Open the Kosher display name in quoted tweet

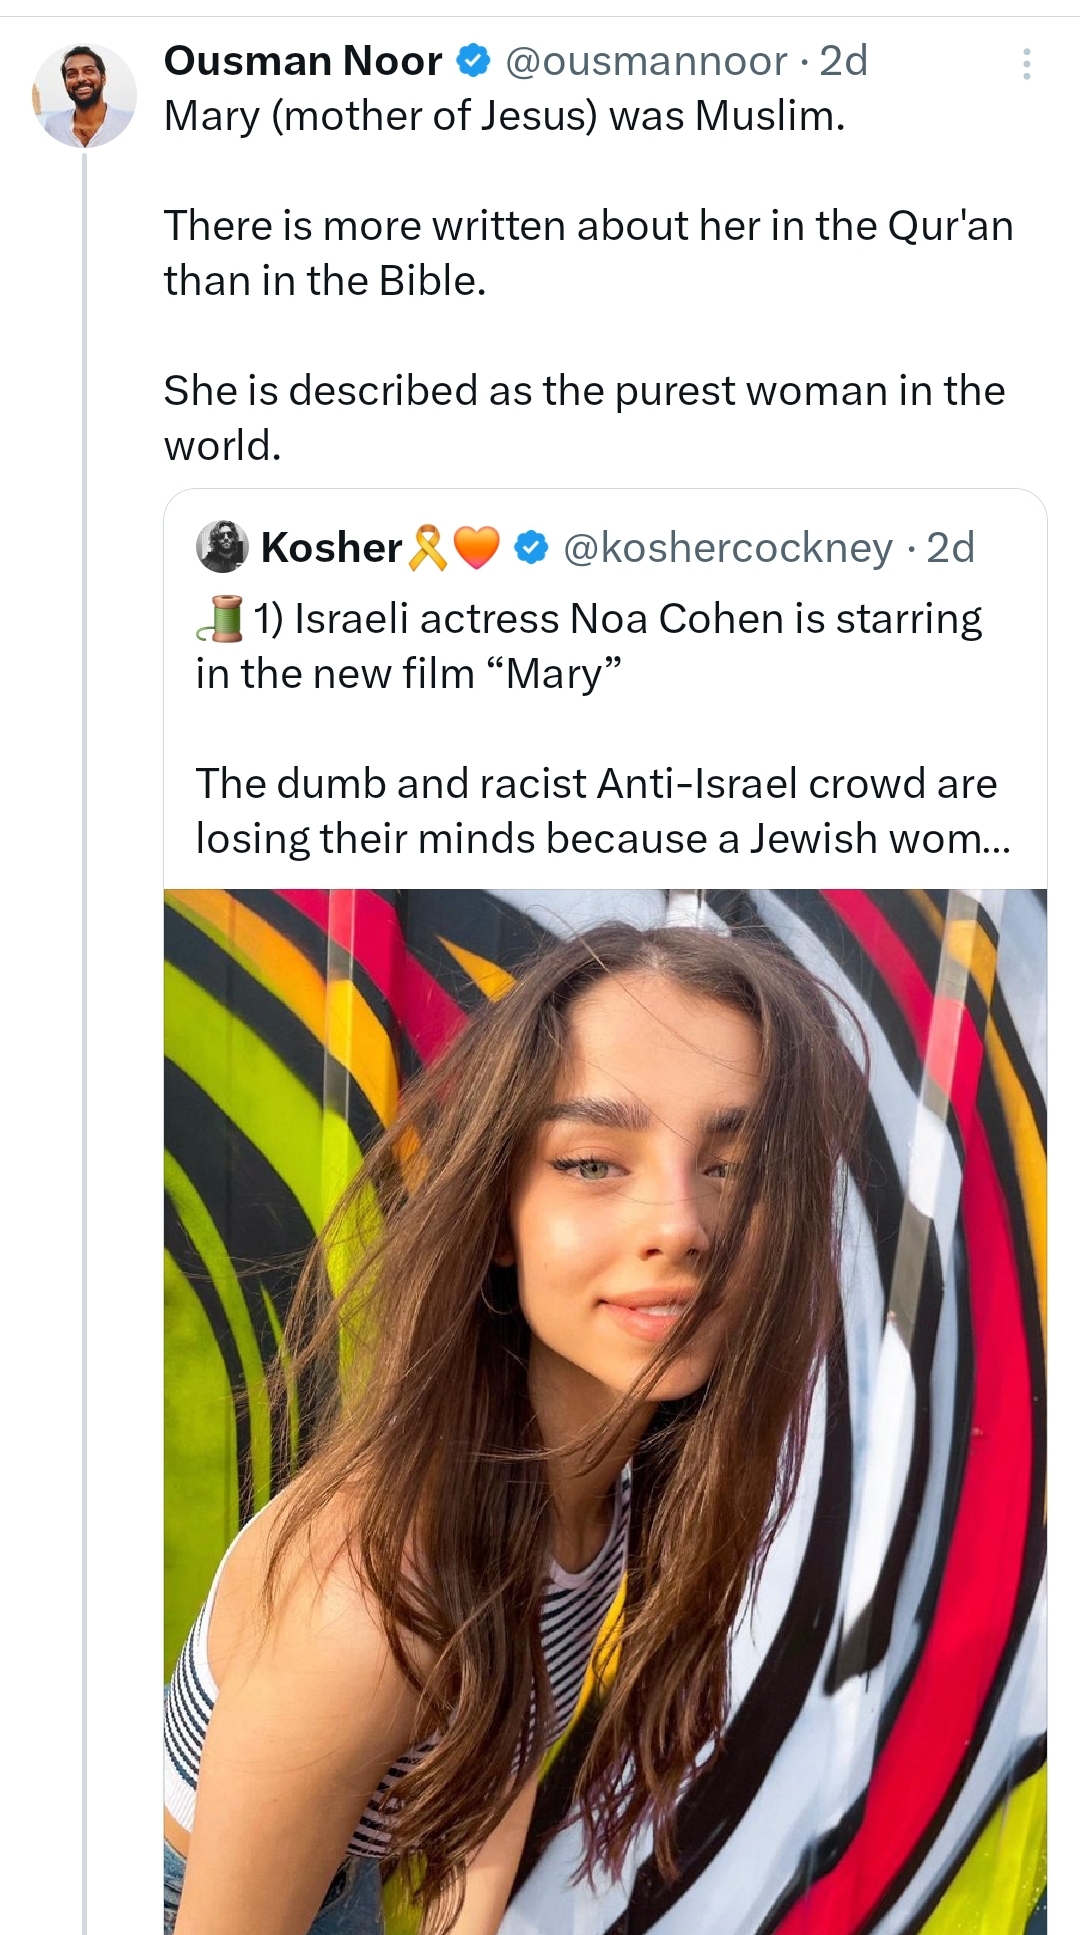point(331,548)
